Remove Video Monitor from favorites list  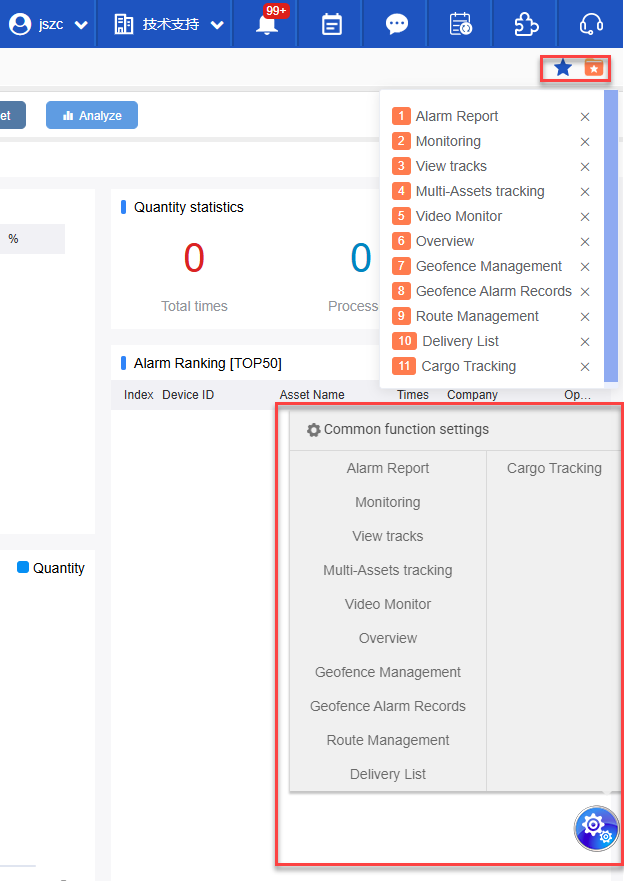[585, 217]
